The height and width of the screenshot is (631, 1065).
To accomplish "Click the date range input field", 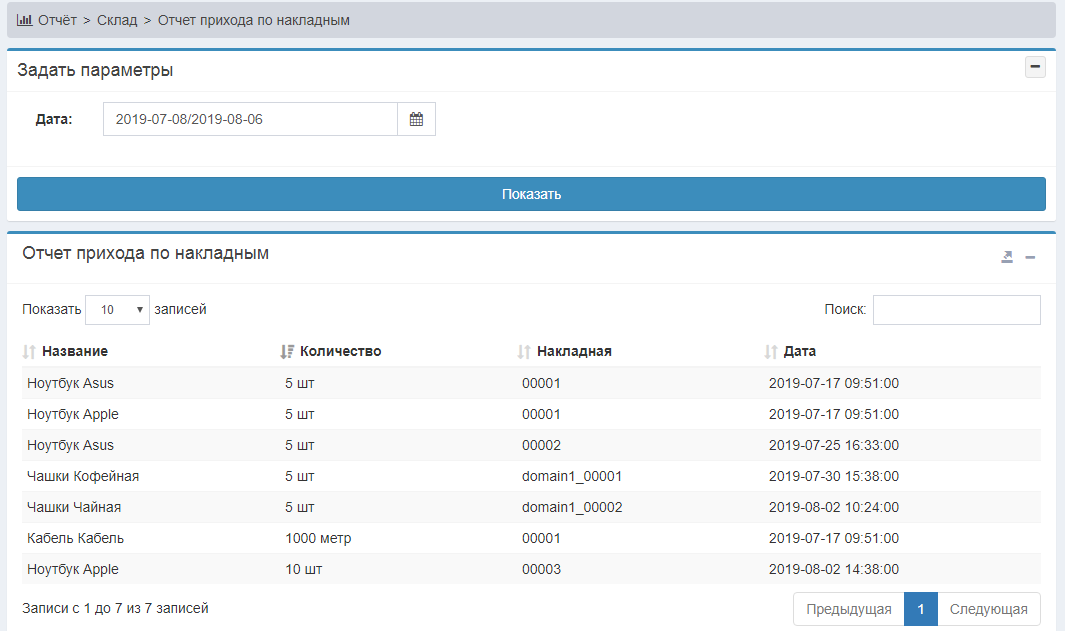I will (x=250, y=119).
